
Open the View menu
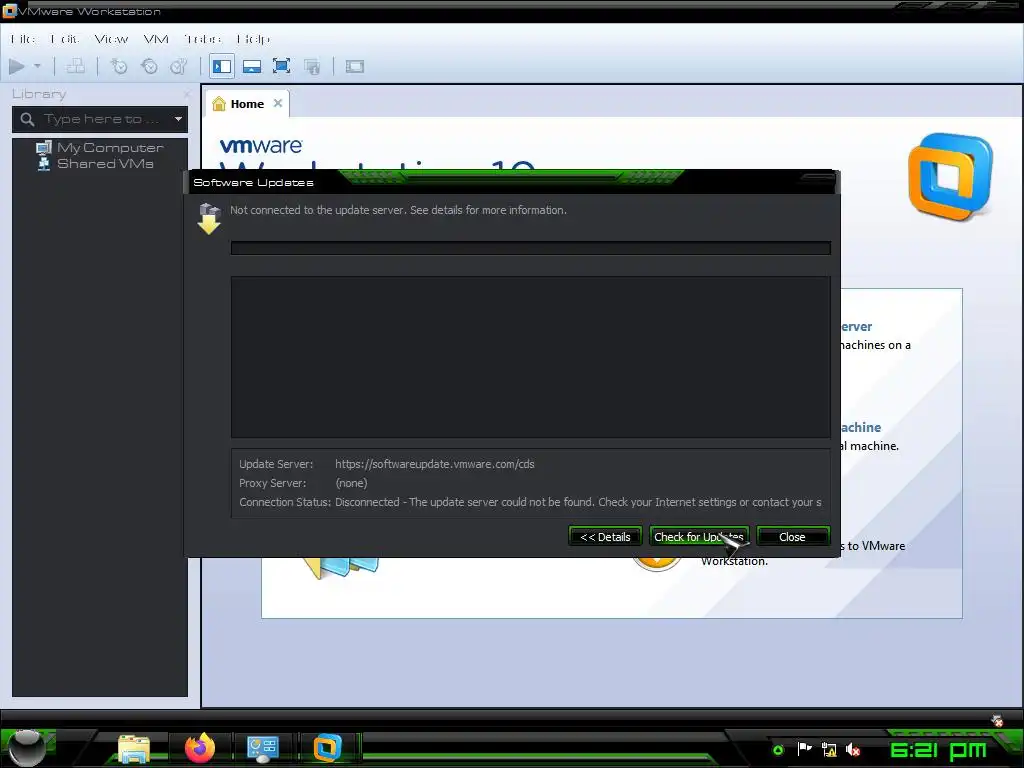click(112, 39)
